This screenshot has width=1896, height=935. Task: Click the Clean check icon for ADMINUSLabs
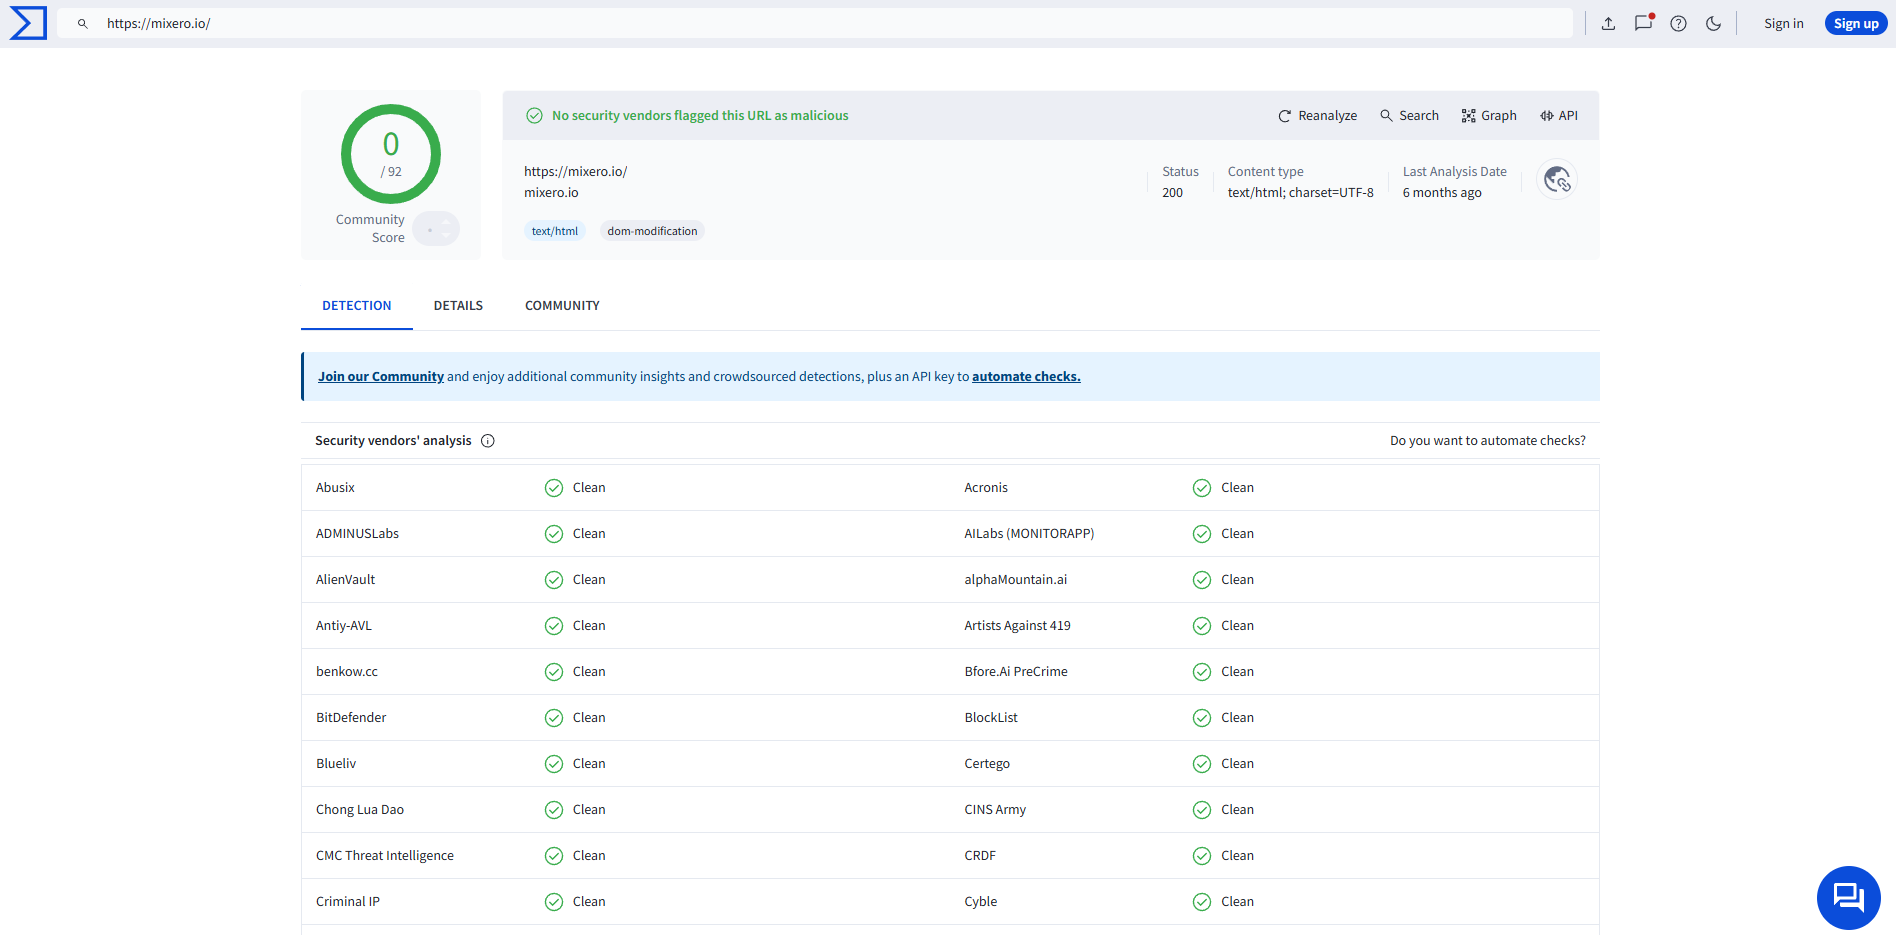554,534
